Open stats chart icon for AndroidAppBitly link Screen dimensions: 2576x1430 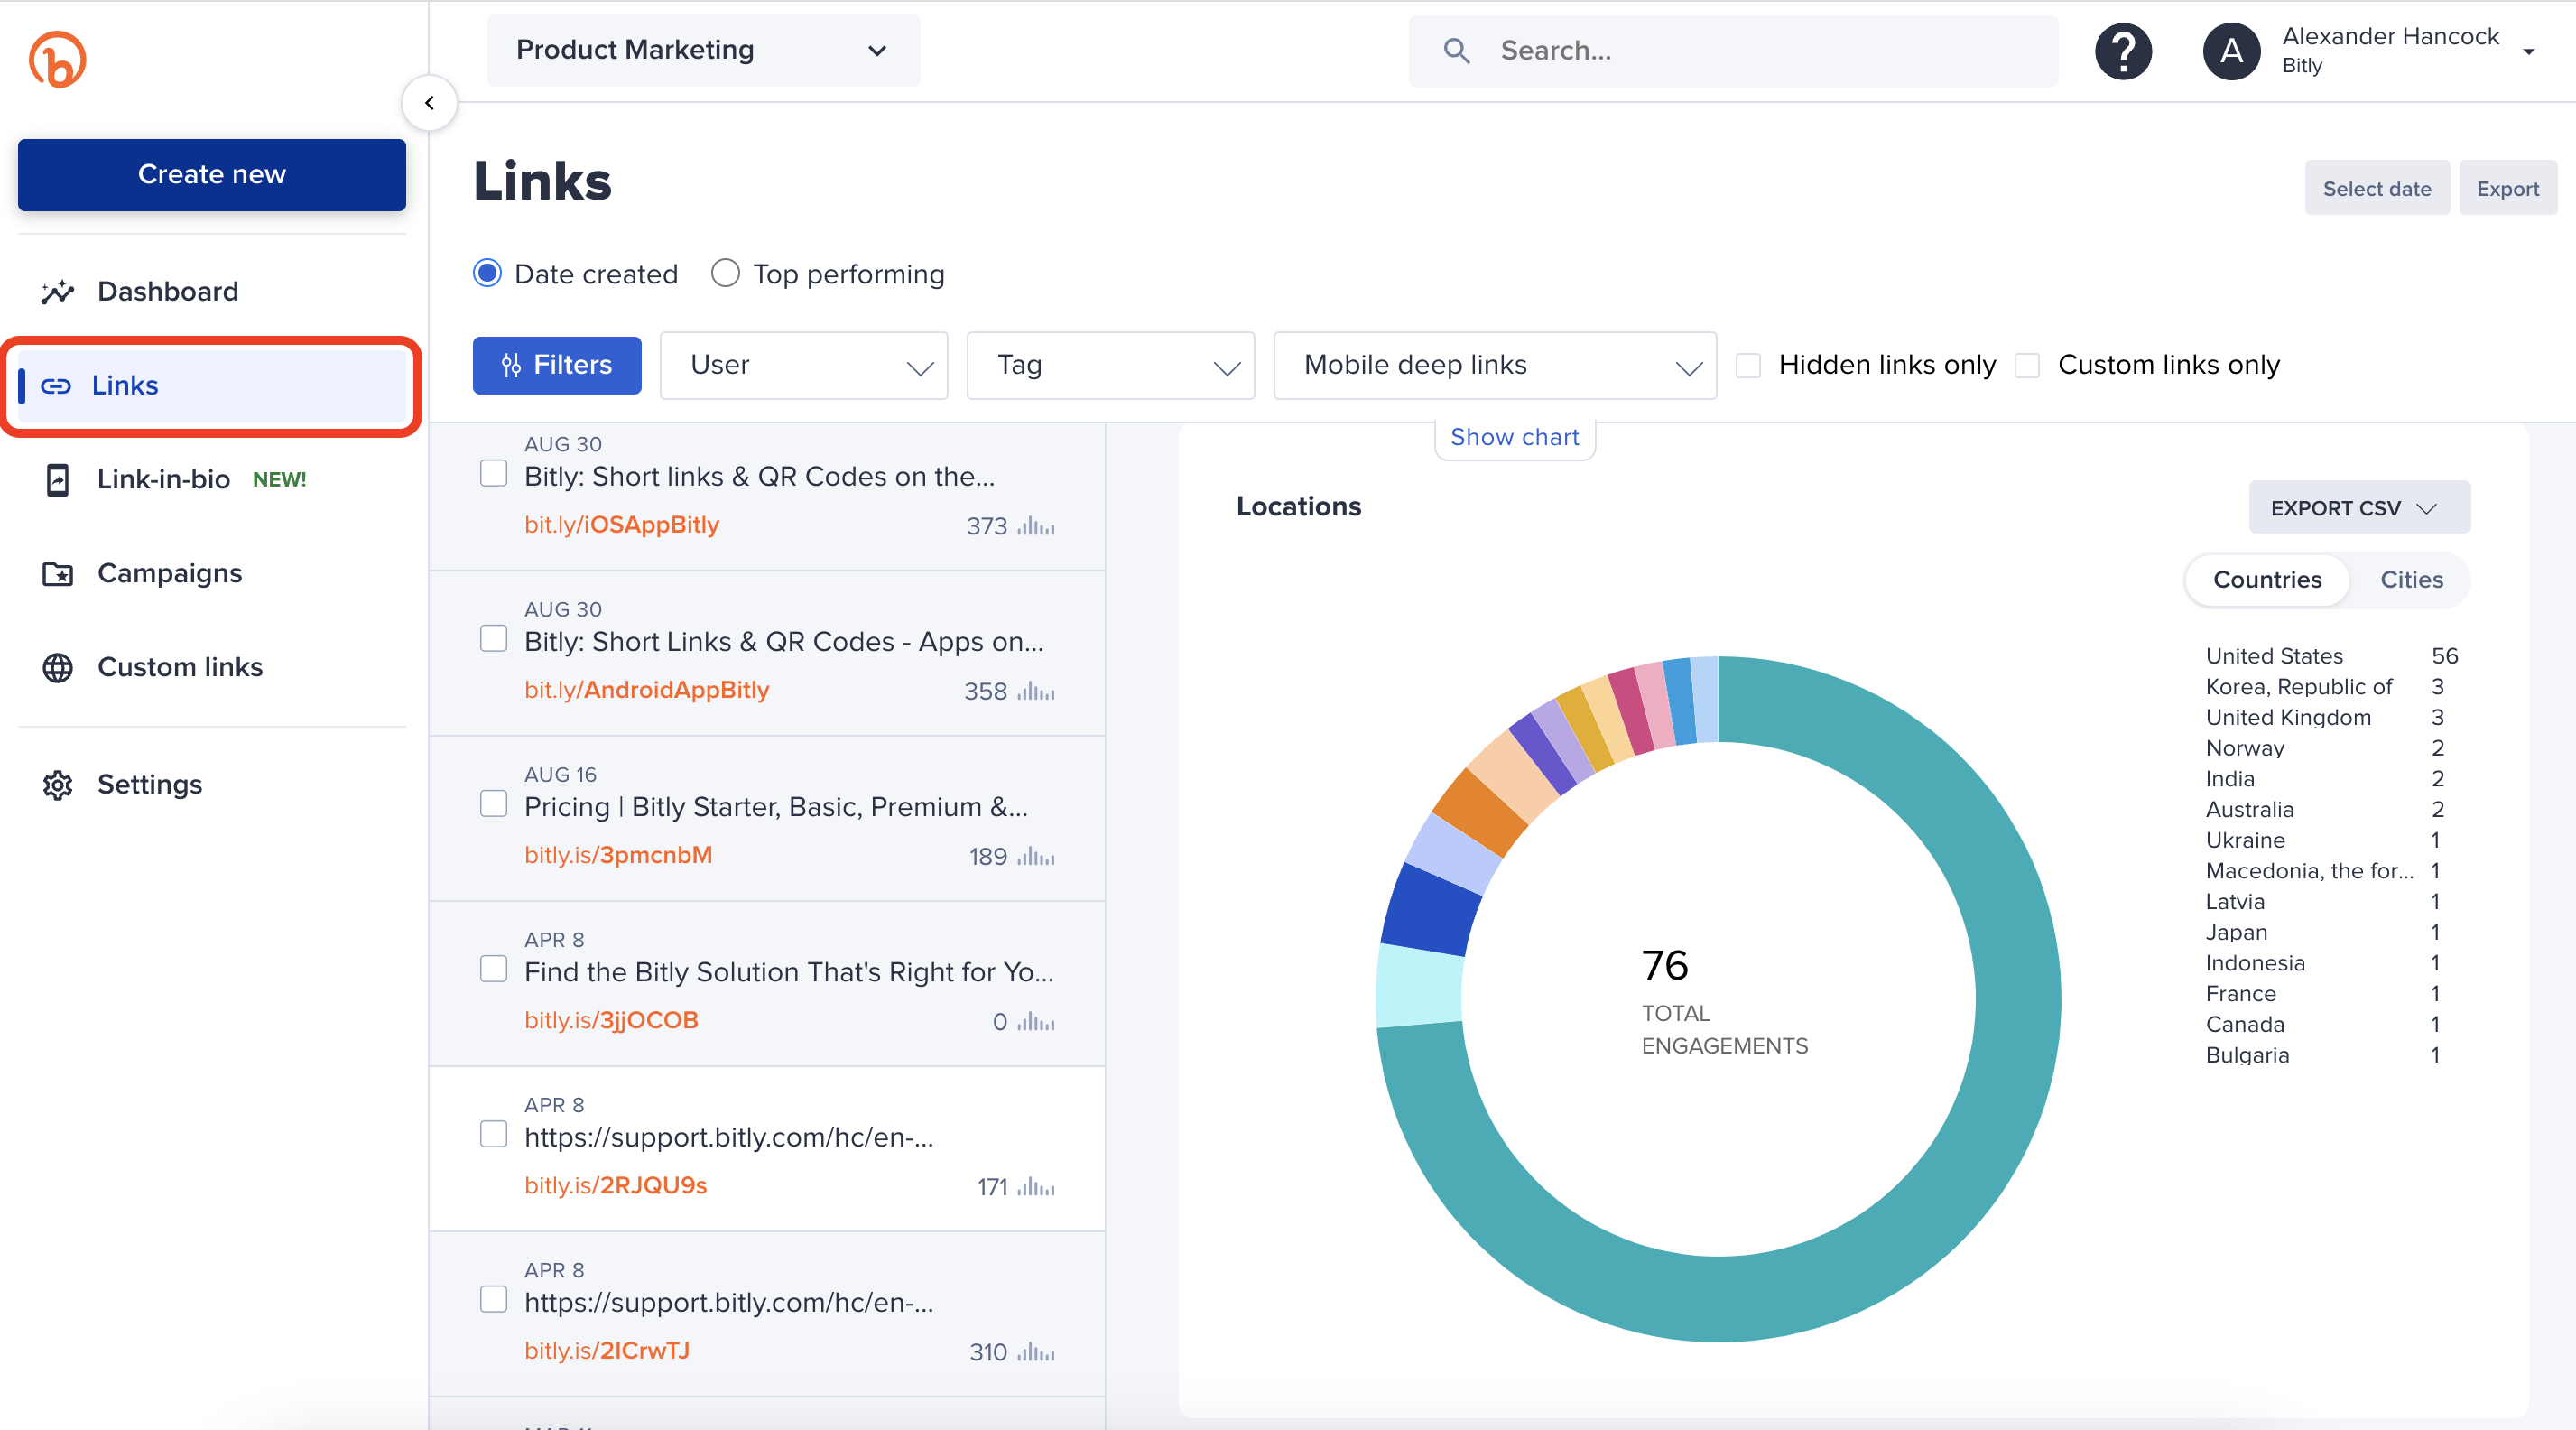pyautogui.click(x=1035, y=691)
